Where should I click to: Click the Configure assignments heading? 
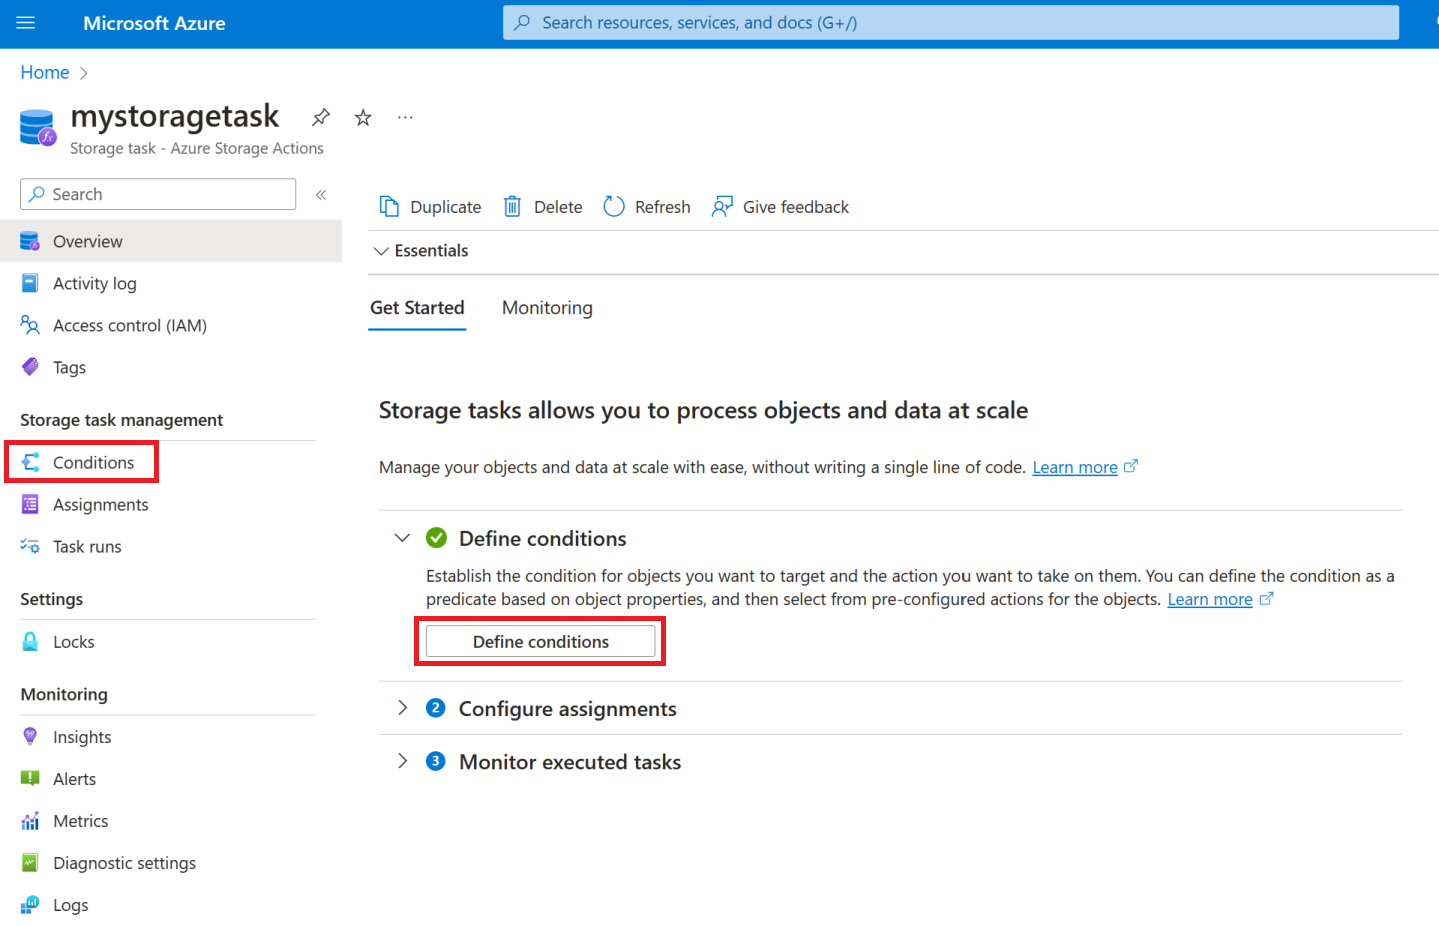coord(567,708)
